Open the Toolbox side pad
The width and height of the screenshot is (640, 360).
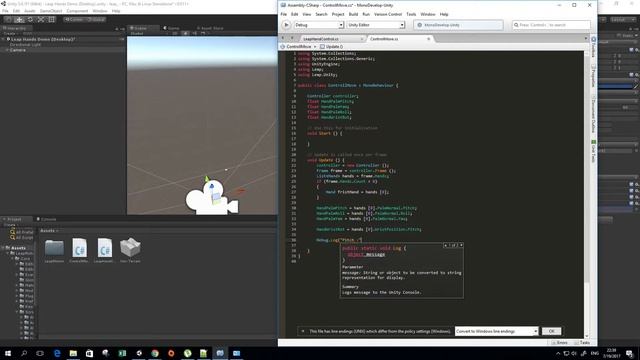coord(593,48)
